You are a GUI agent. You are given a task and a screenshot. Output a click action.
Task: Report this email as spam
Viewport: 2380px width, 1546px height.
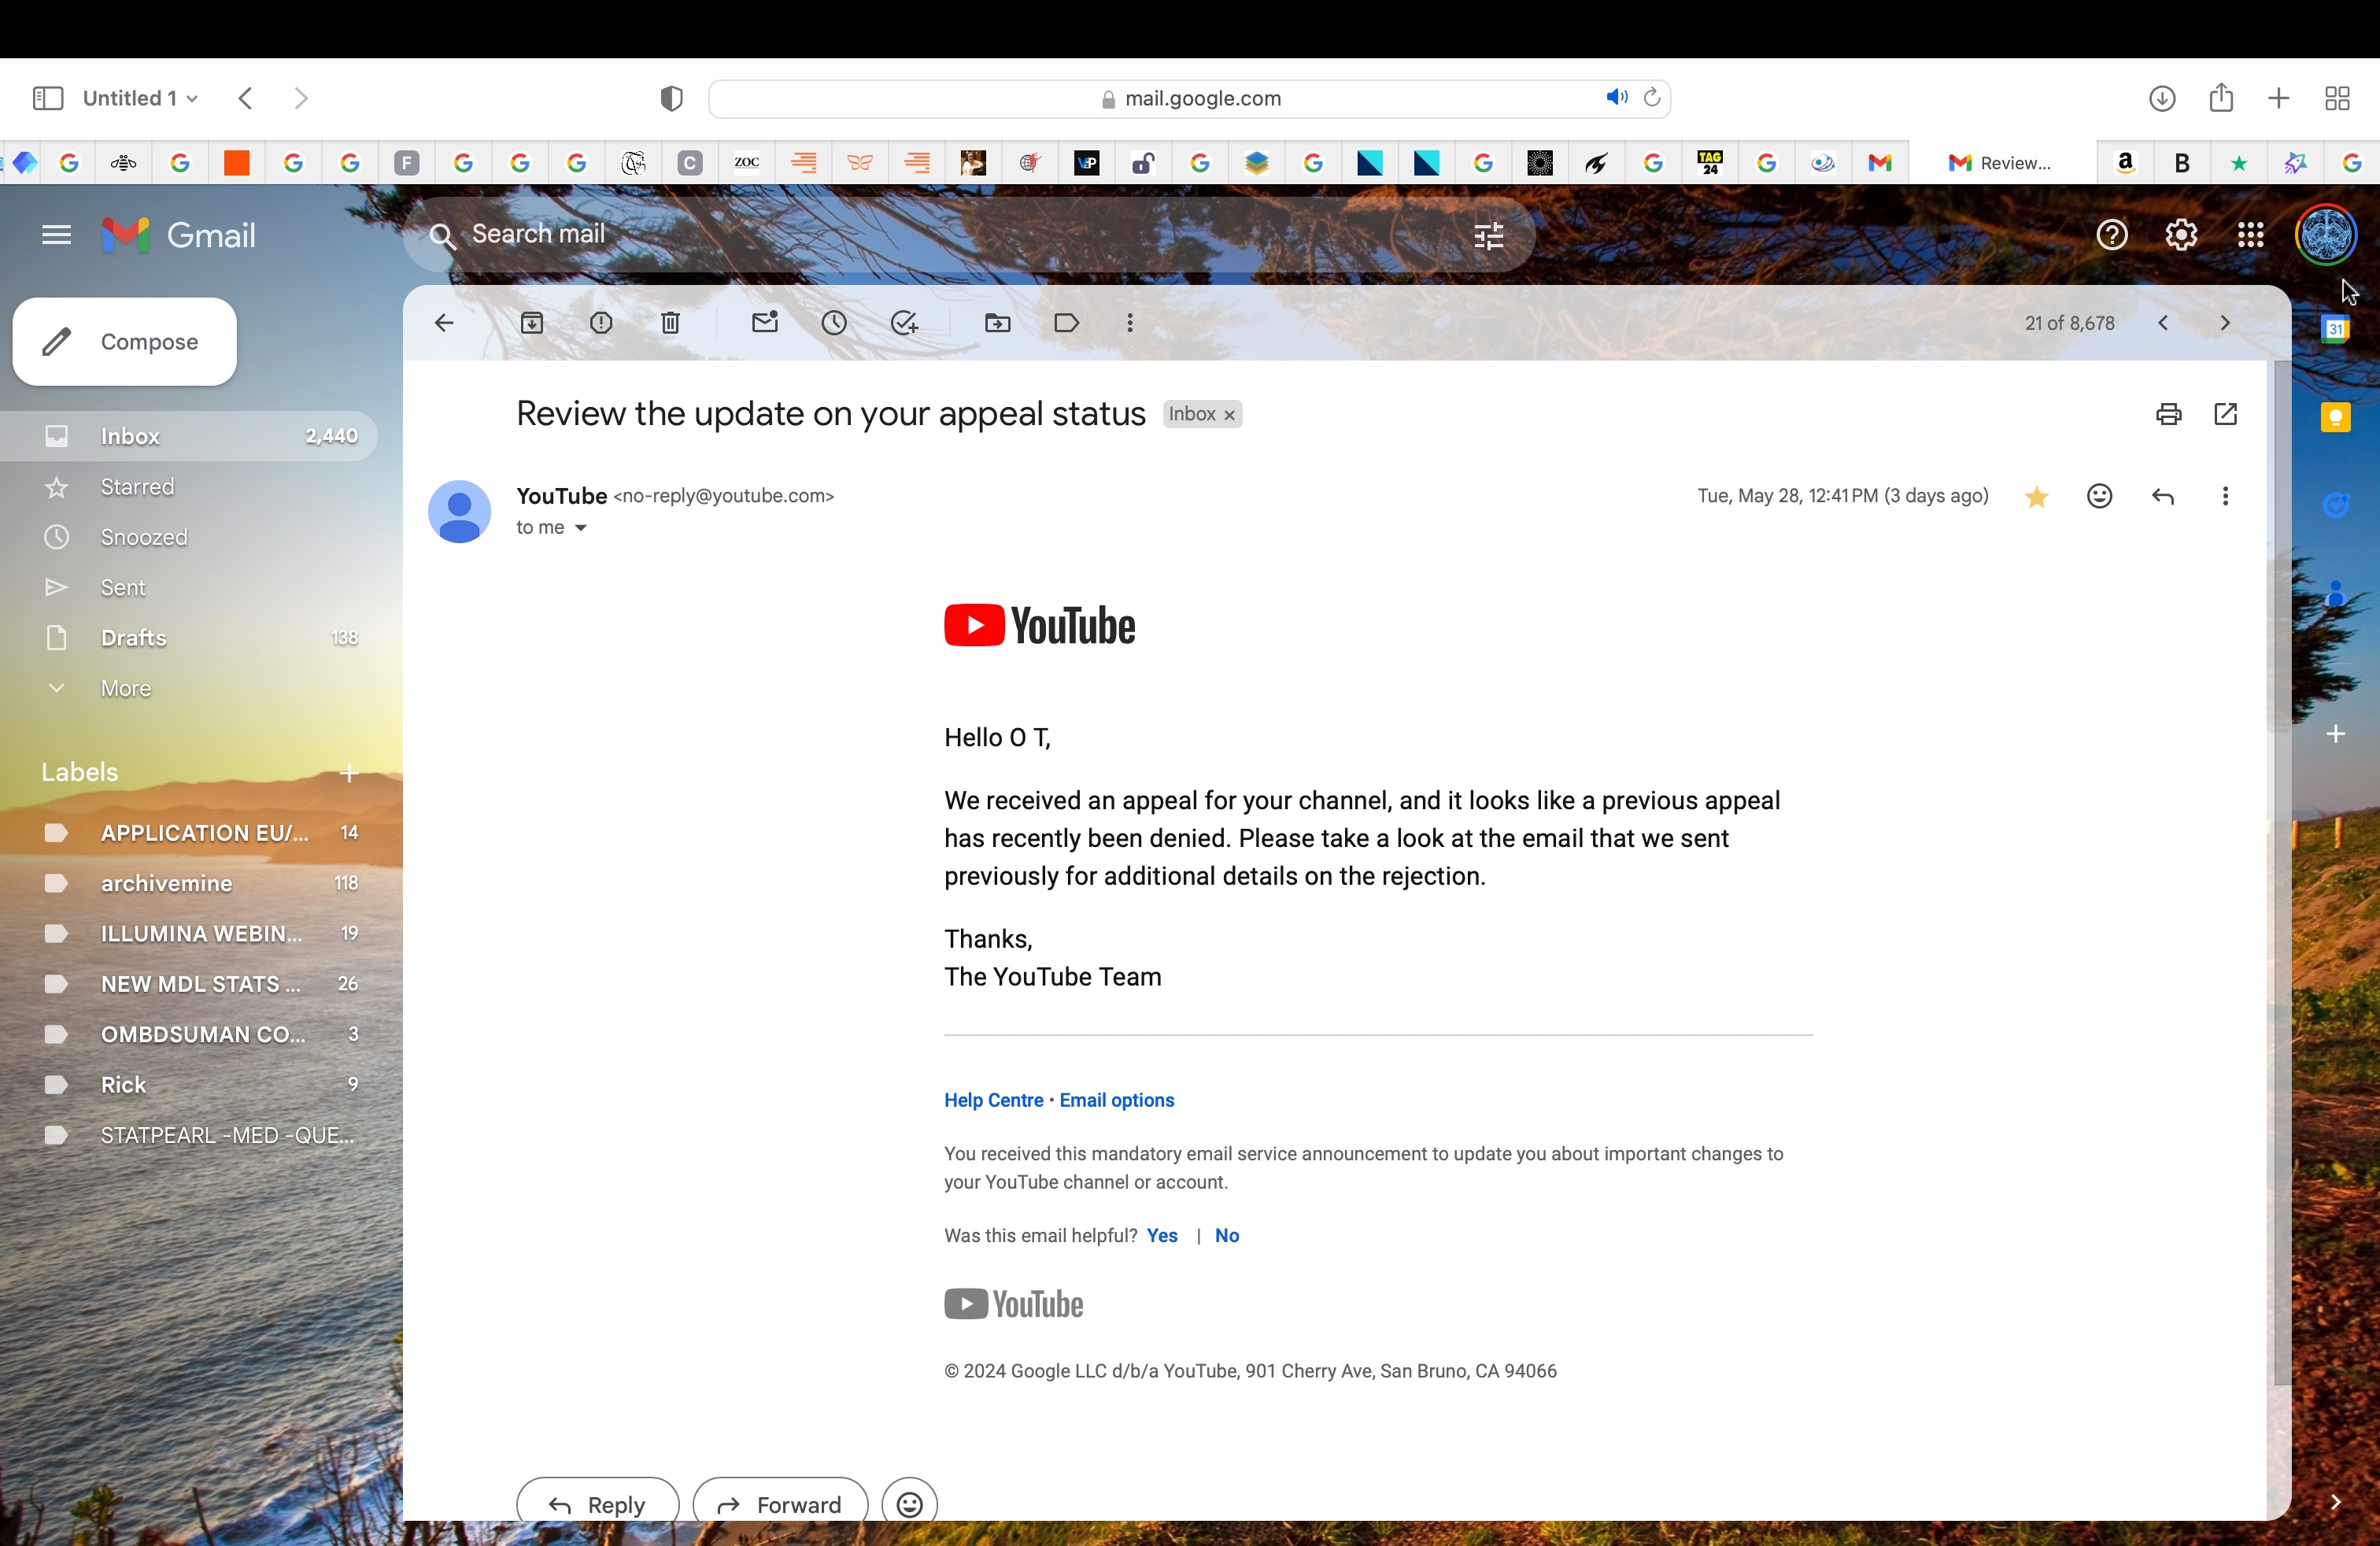point(601,322)
